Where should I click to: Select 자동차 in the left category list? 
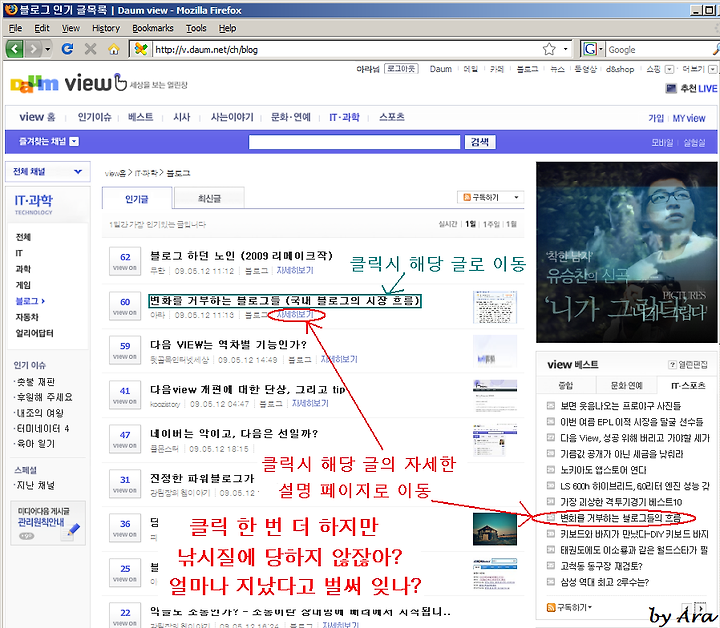[27, 317]
